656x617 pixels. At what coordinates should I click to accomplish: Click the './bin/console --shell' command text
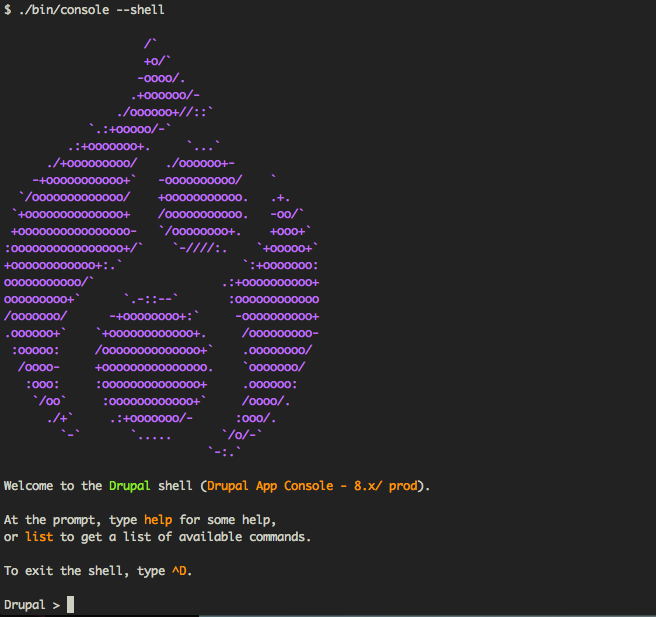click(x=92, y=10)
